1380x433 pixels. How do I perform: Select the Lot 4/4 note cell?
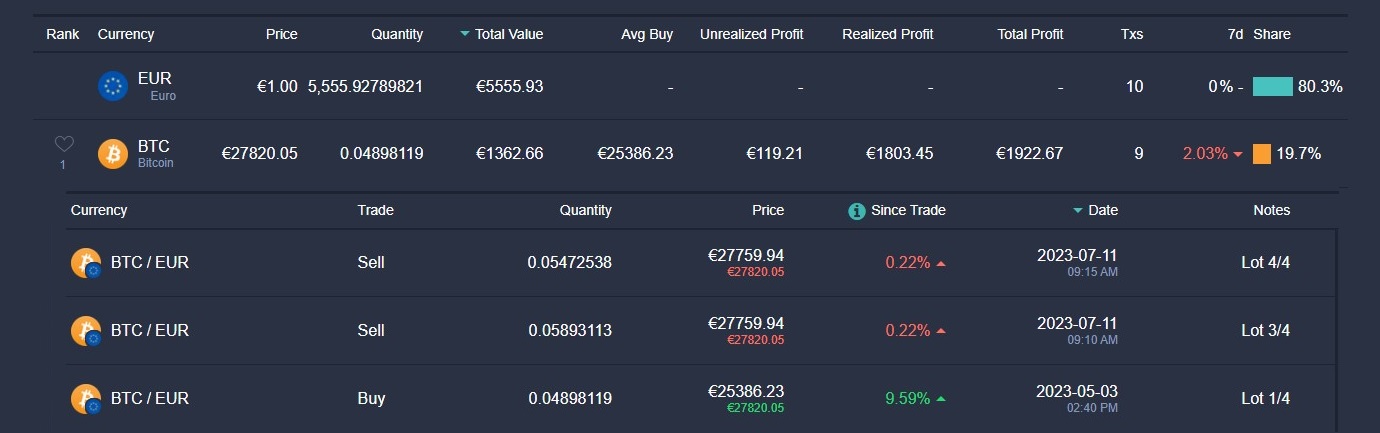1265,263
